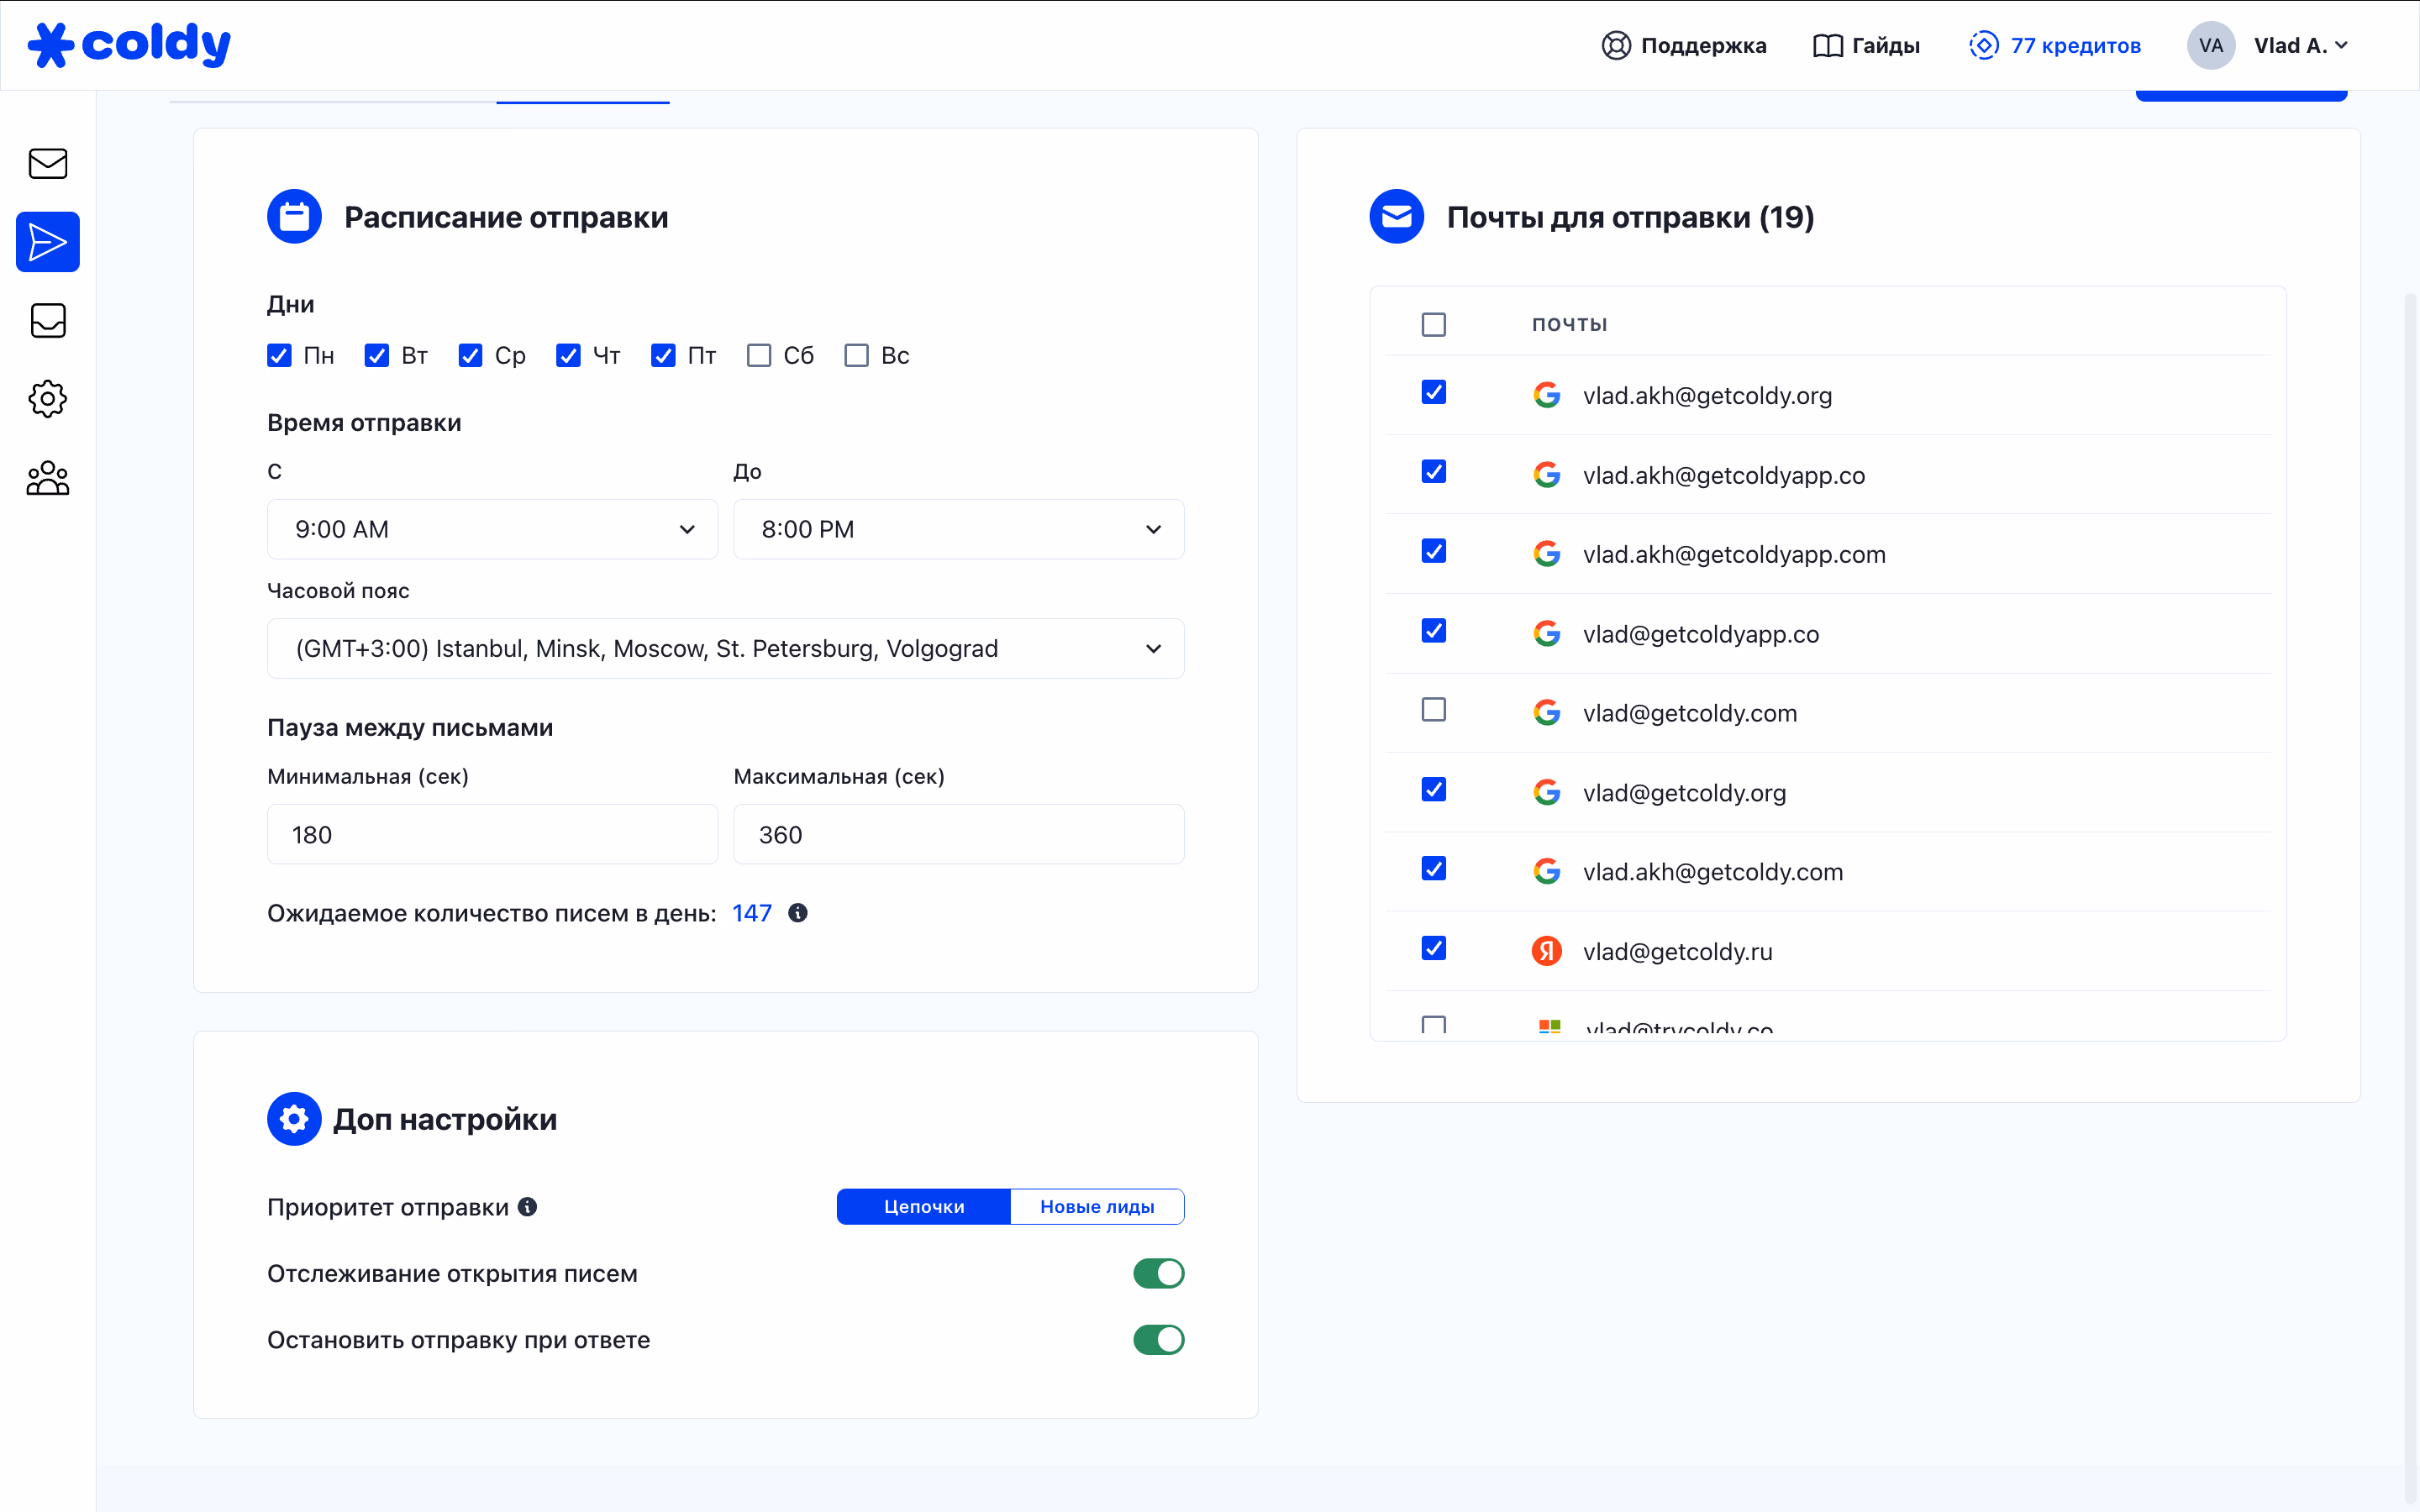Click info icon beside Приоритет отправки
This screenshot has width=2420, height=1512.
(528, 1207)
